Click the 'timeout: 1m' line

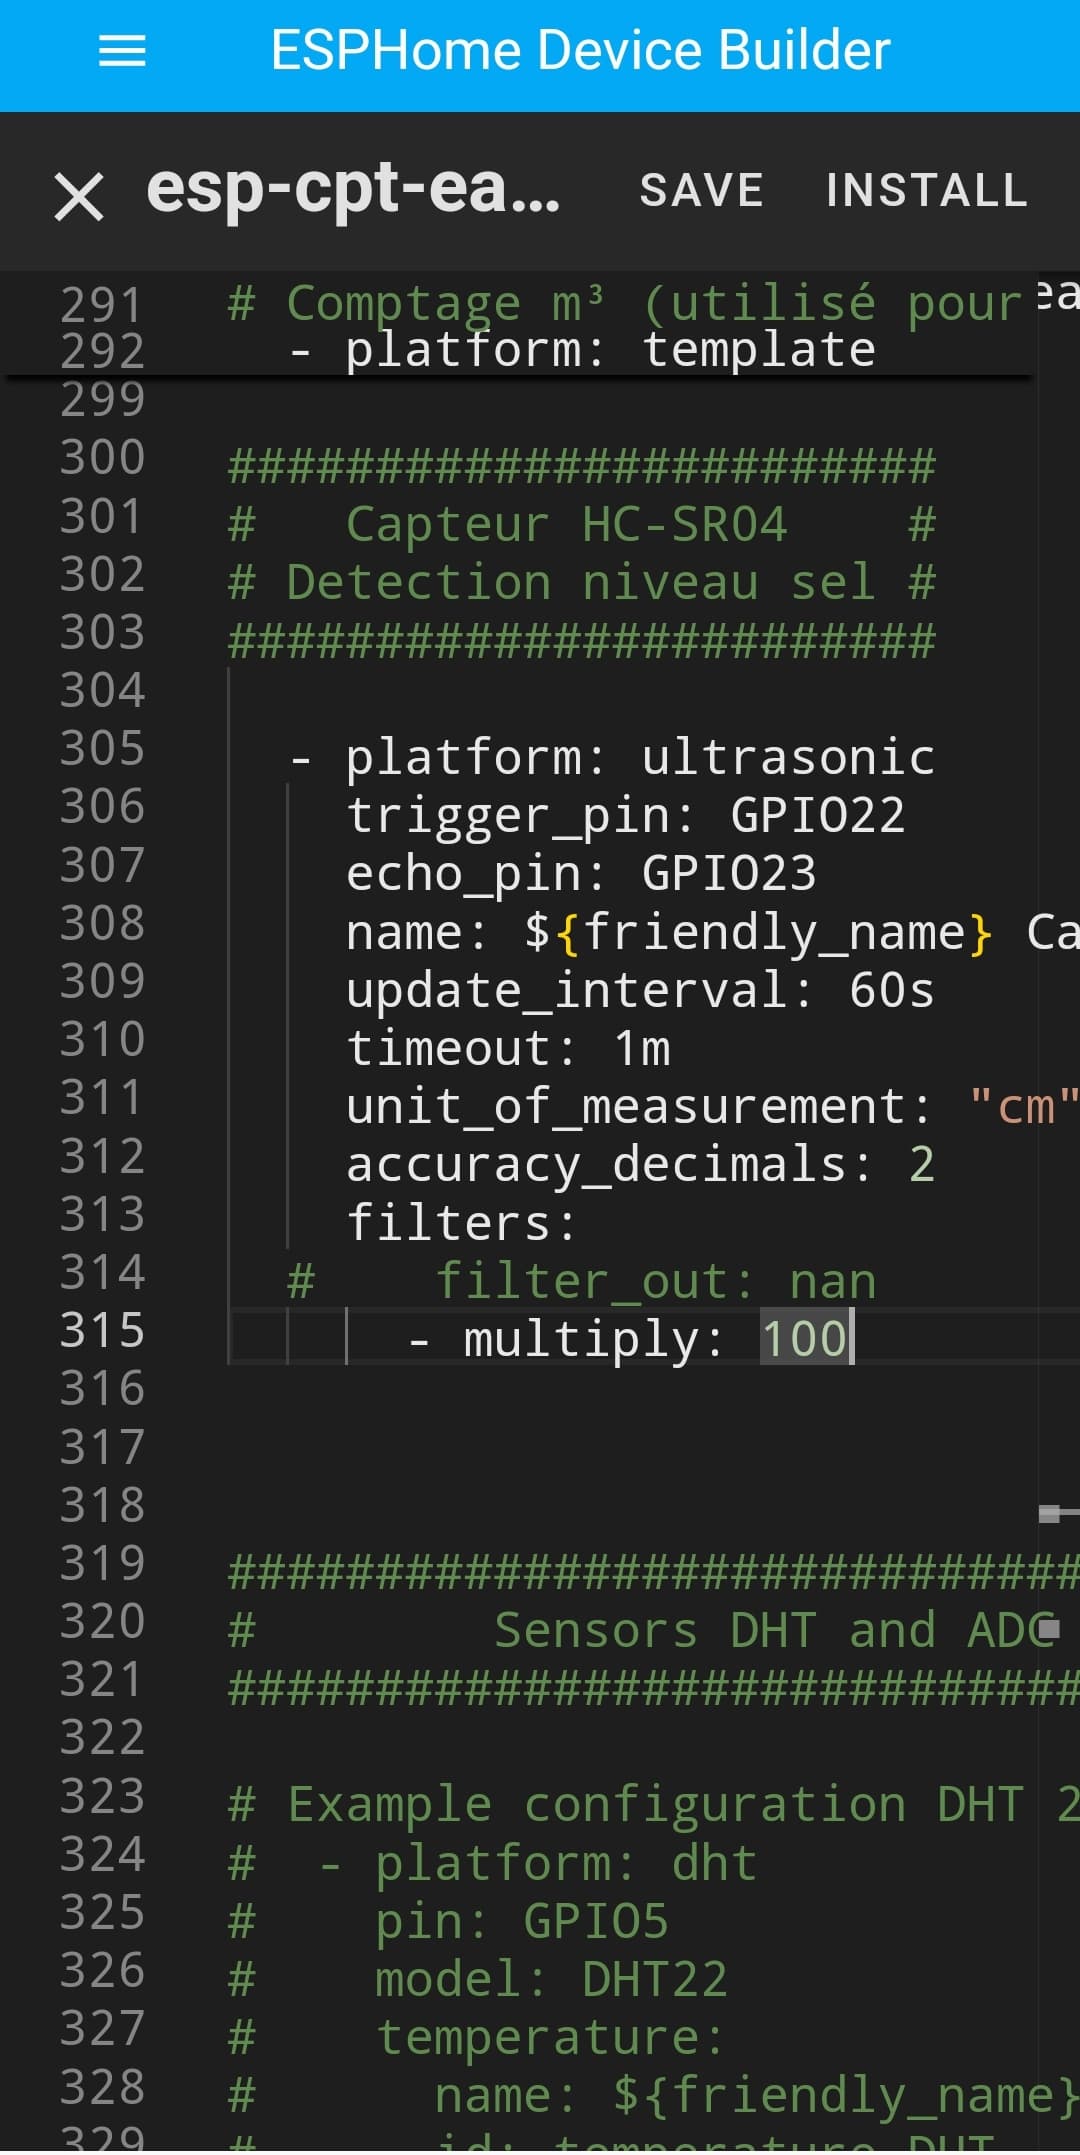pos(508,1048)
